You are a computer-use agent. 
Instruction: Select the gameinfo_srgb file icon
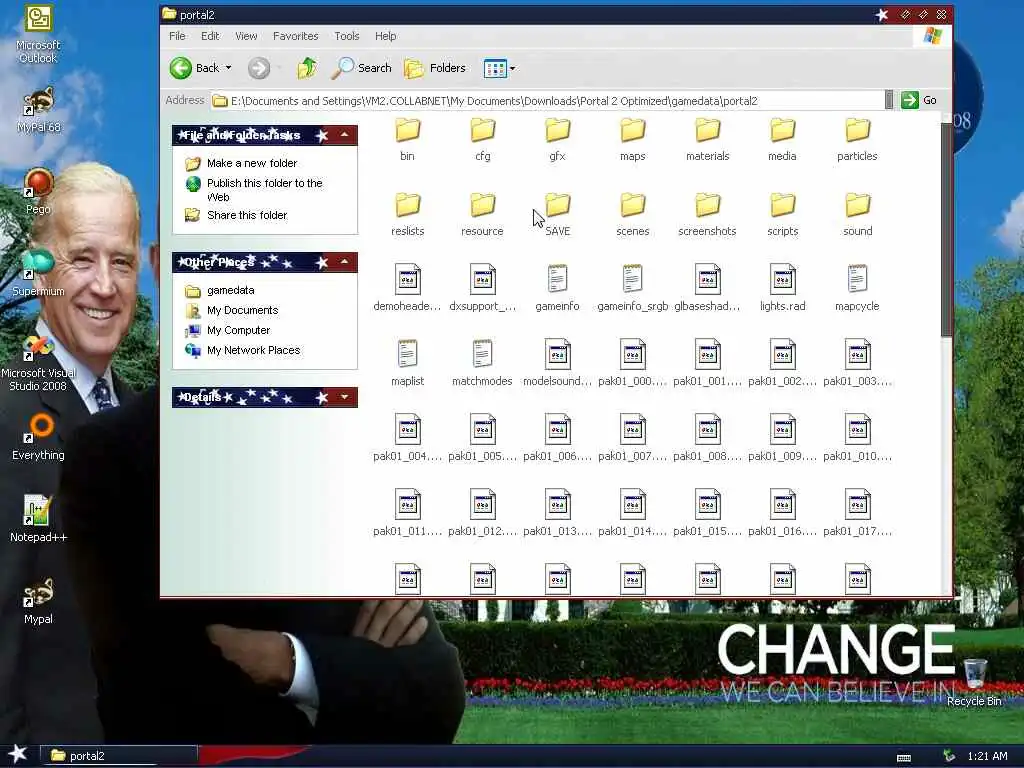point(632,279)
